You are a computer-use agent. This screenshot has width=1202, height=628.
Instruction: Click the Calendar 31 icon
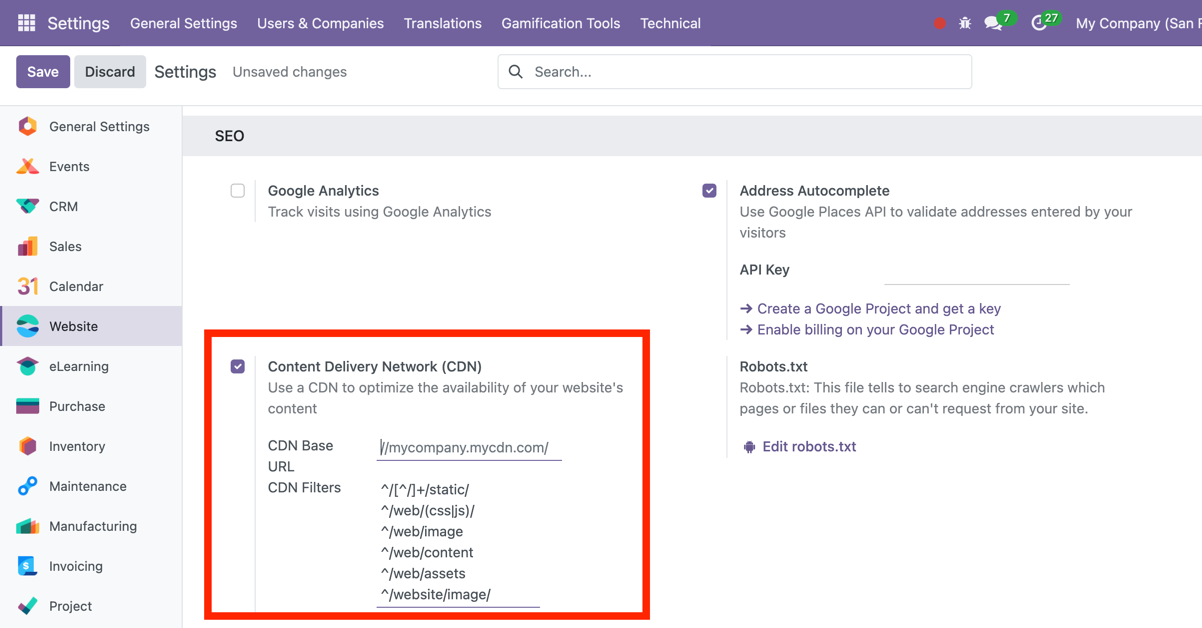tap(28, 286)
